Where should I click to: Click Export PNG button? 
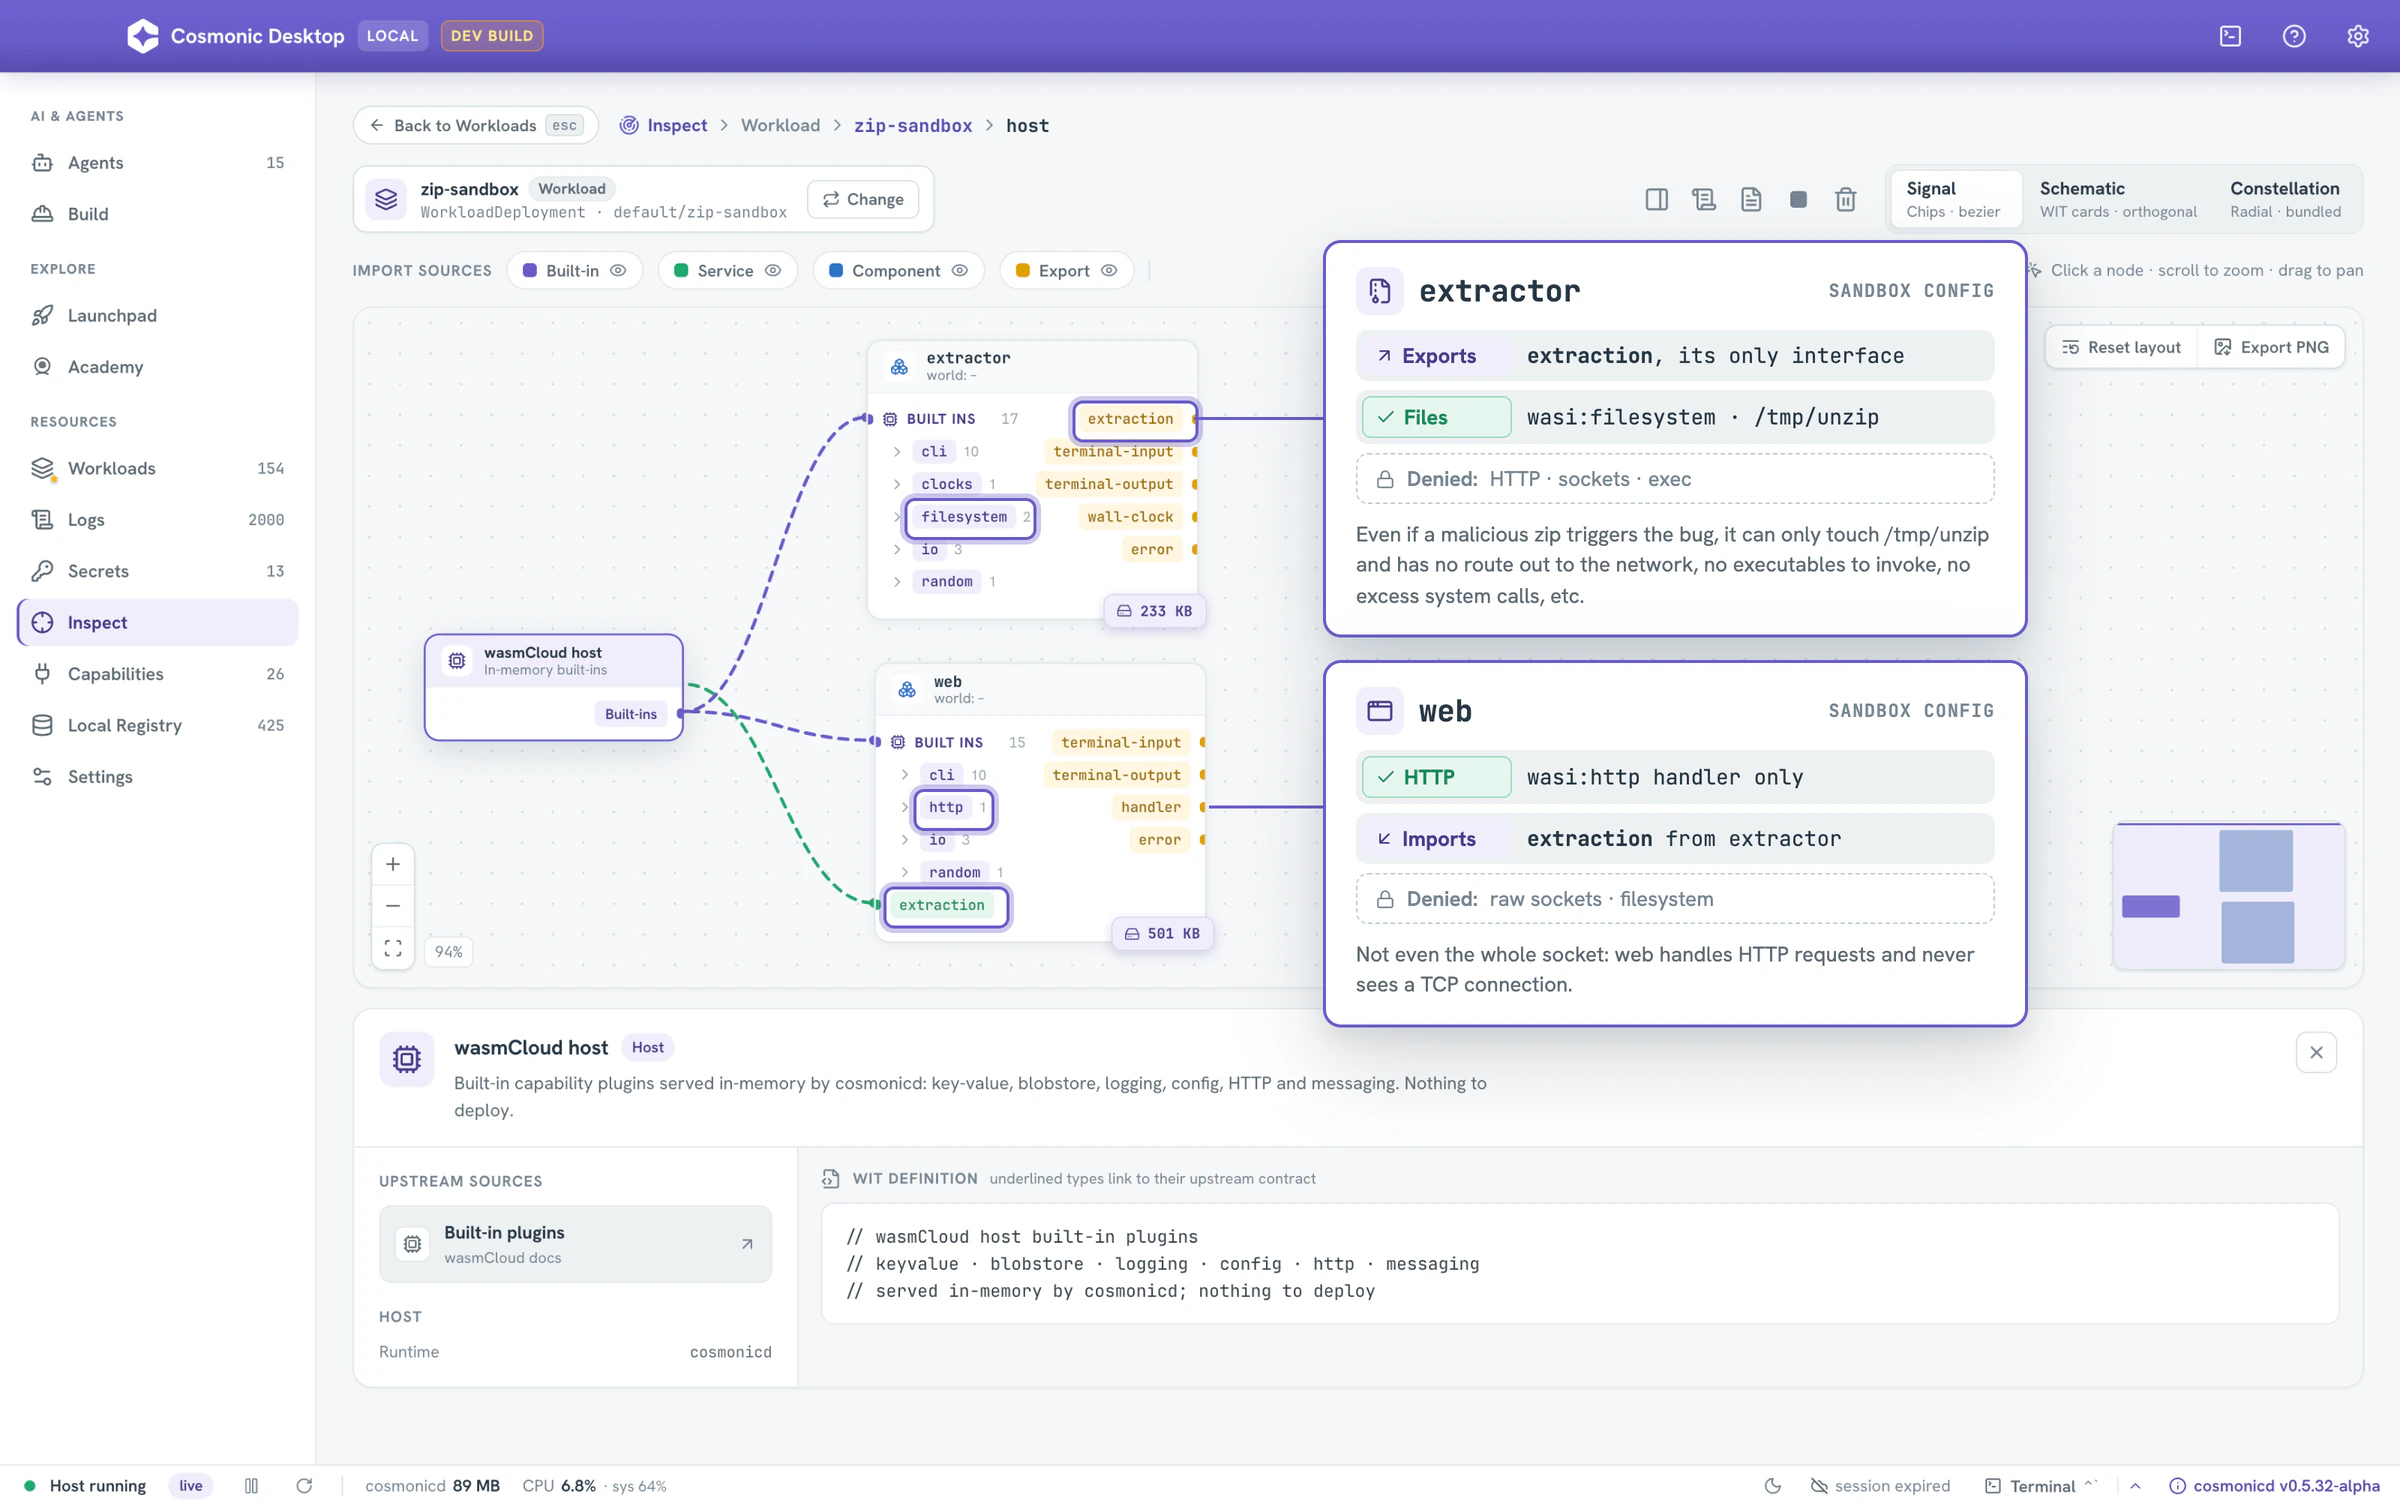(2271, 347)
